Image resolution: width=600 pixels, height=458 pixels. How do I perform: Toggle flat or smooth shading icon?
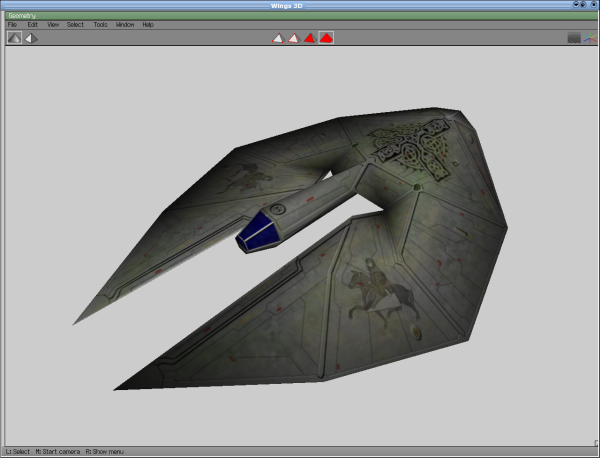[14, 38]
